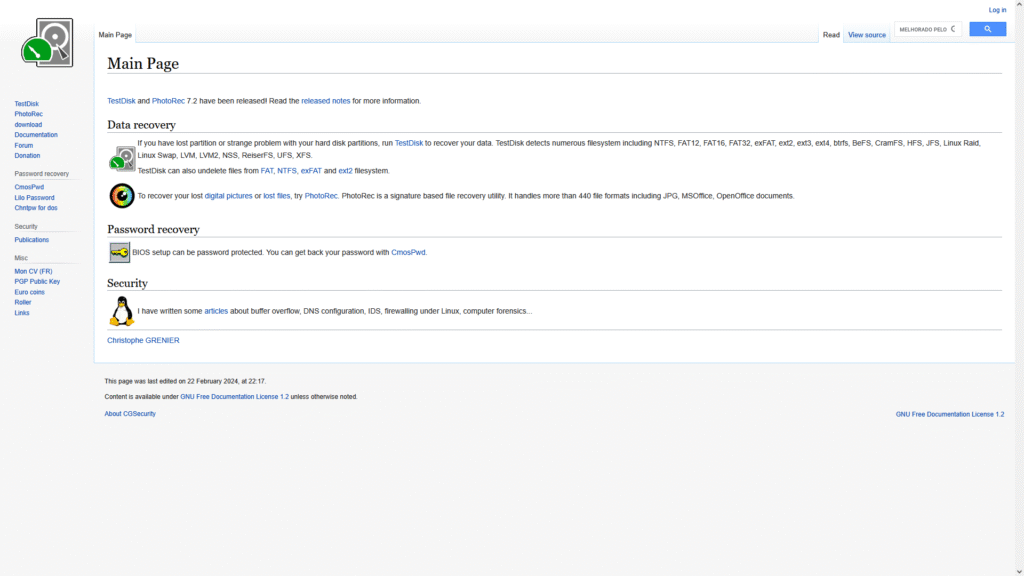Click the PhotoRec colorful eye icon
Image resolution: width=1024 pixels, height=576 pixels.
tap(122, 196)
